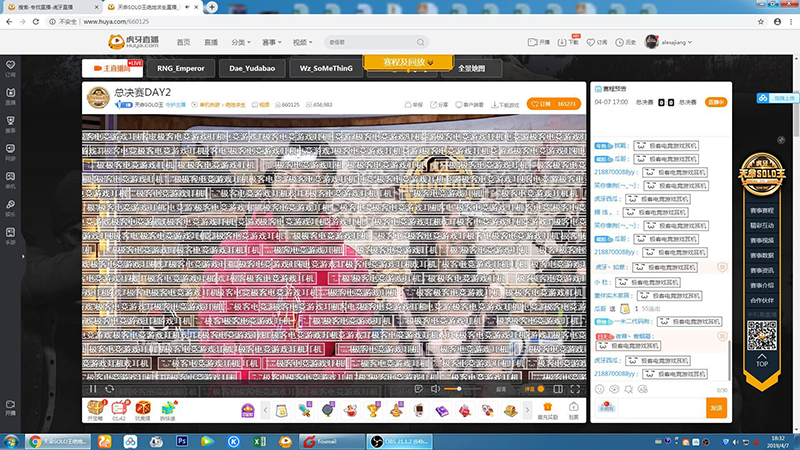Viewport: 800px width, 450px height.
Task: Click the cloud upload extension icon
Action: click(x=778, y=97)
